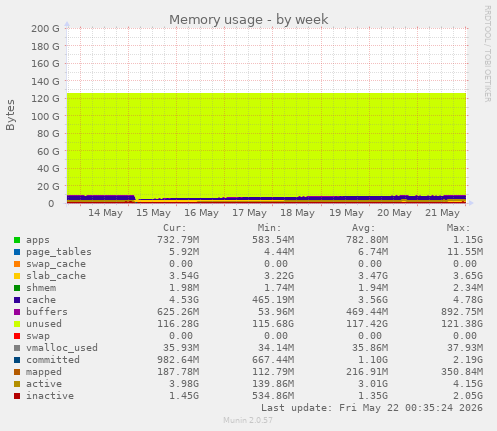
Task: Select the 'unused' legend label
Action: point(44,324)
